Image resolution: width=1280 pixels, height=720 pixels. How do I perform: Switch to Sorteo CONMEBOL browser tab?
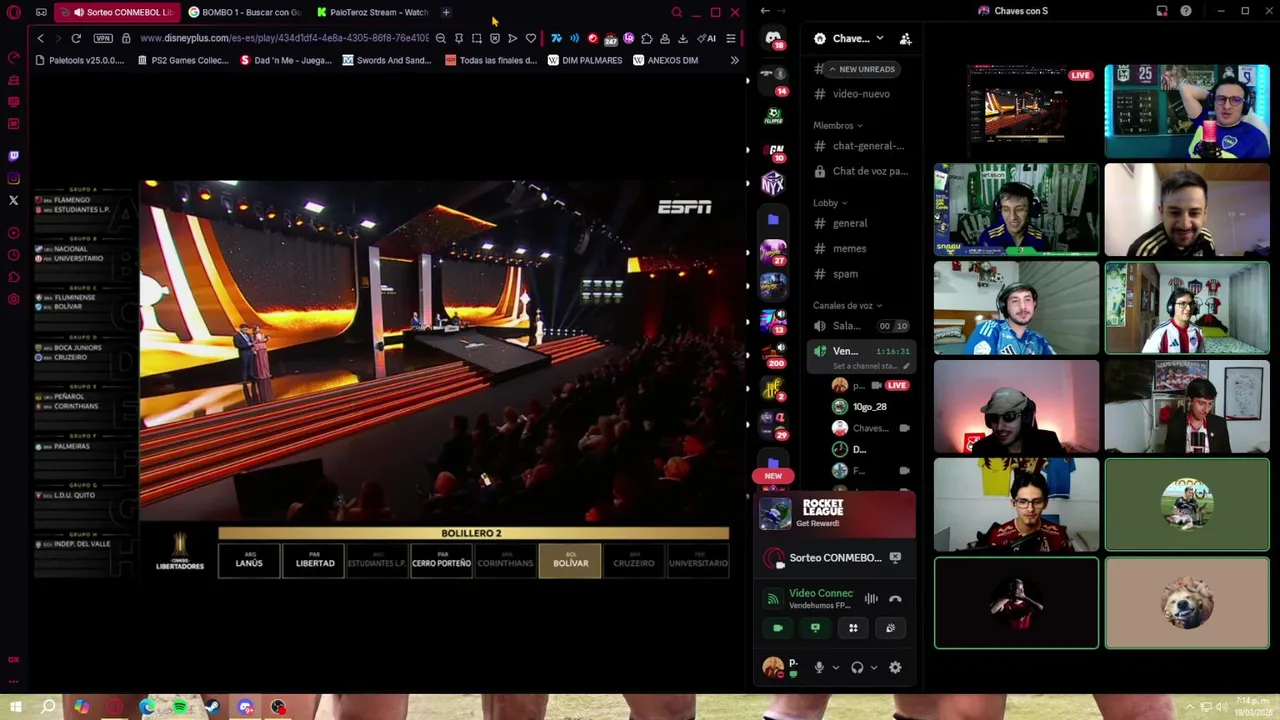click(x=120, y=12)
